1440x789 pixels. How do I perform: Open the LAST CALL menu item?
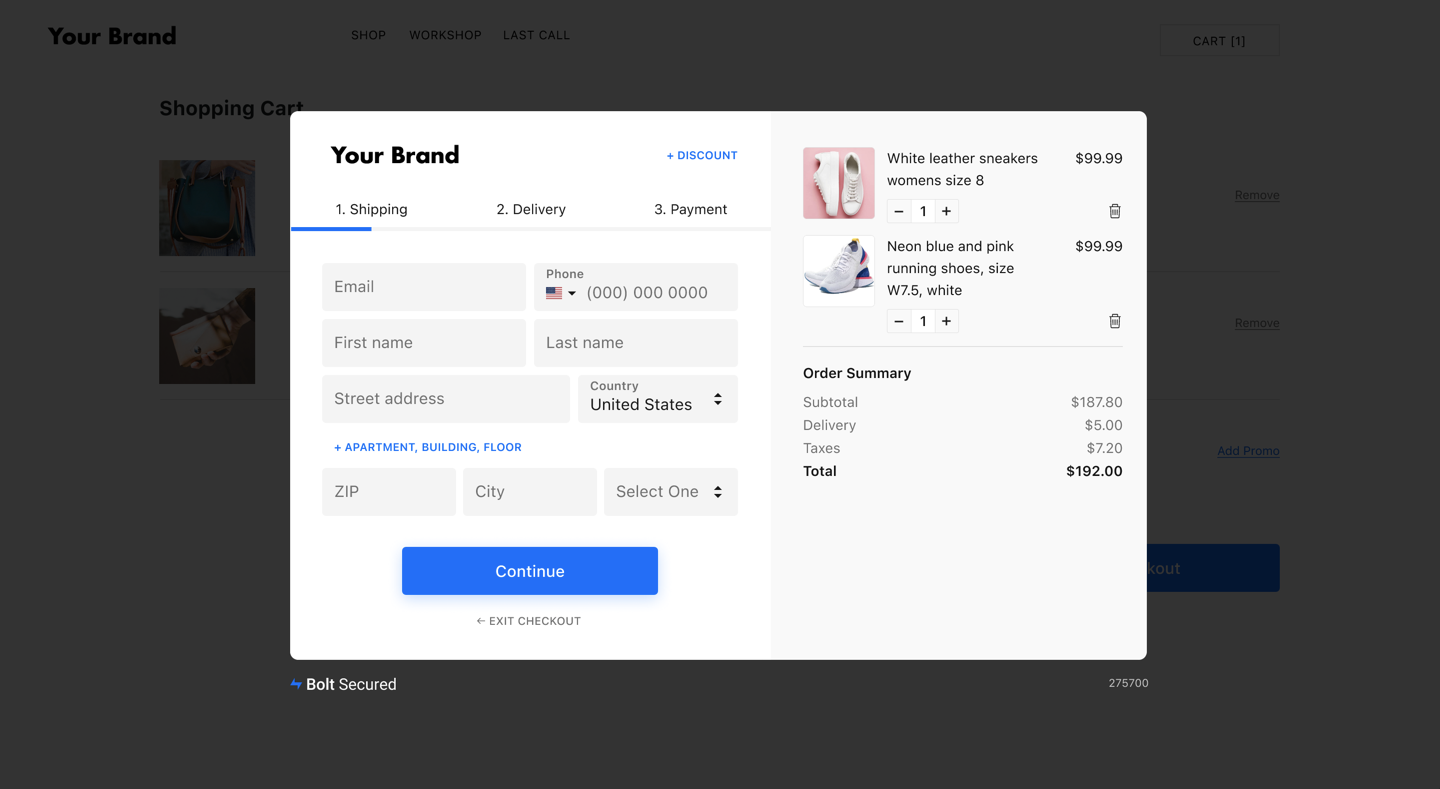pyautogui.click(x=536, y=35)
